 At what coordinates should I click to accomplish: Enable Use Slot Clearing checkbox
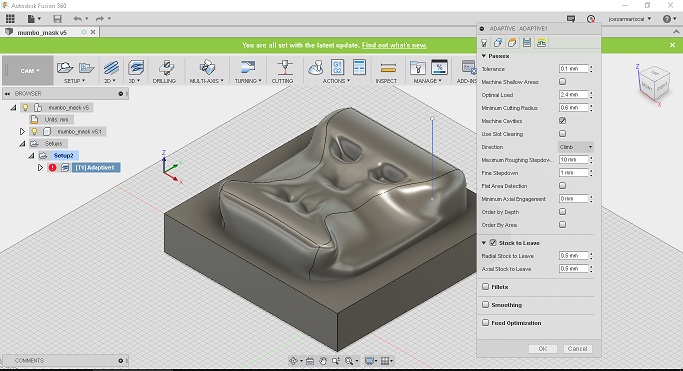coord(562,134)
